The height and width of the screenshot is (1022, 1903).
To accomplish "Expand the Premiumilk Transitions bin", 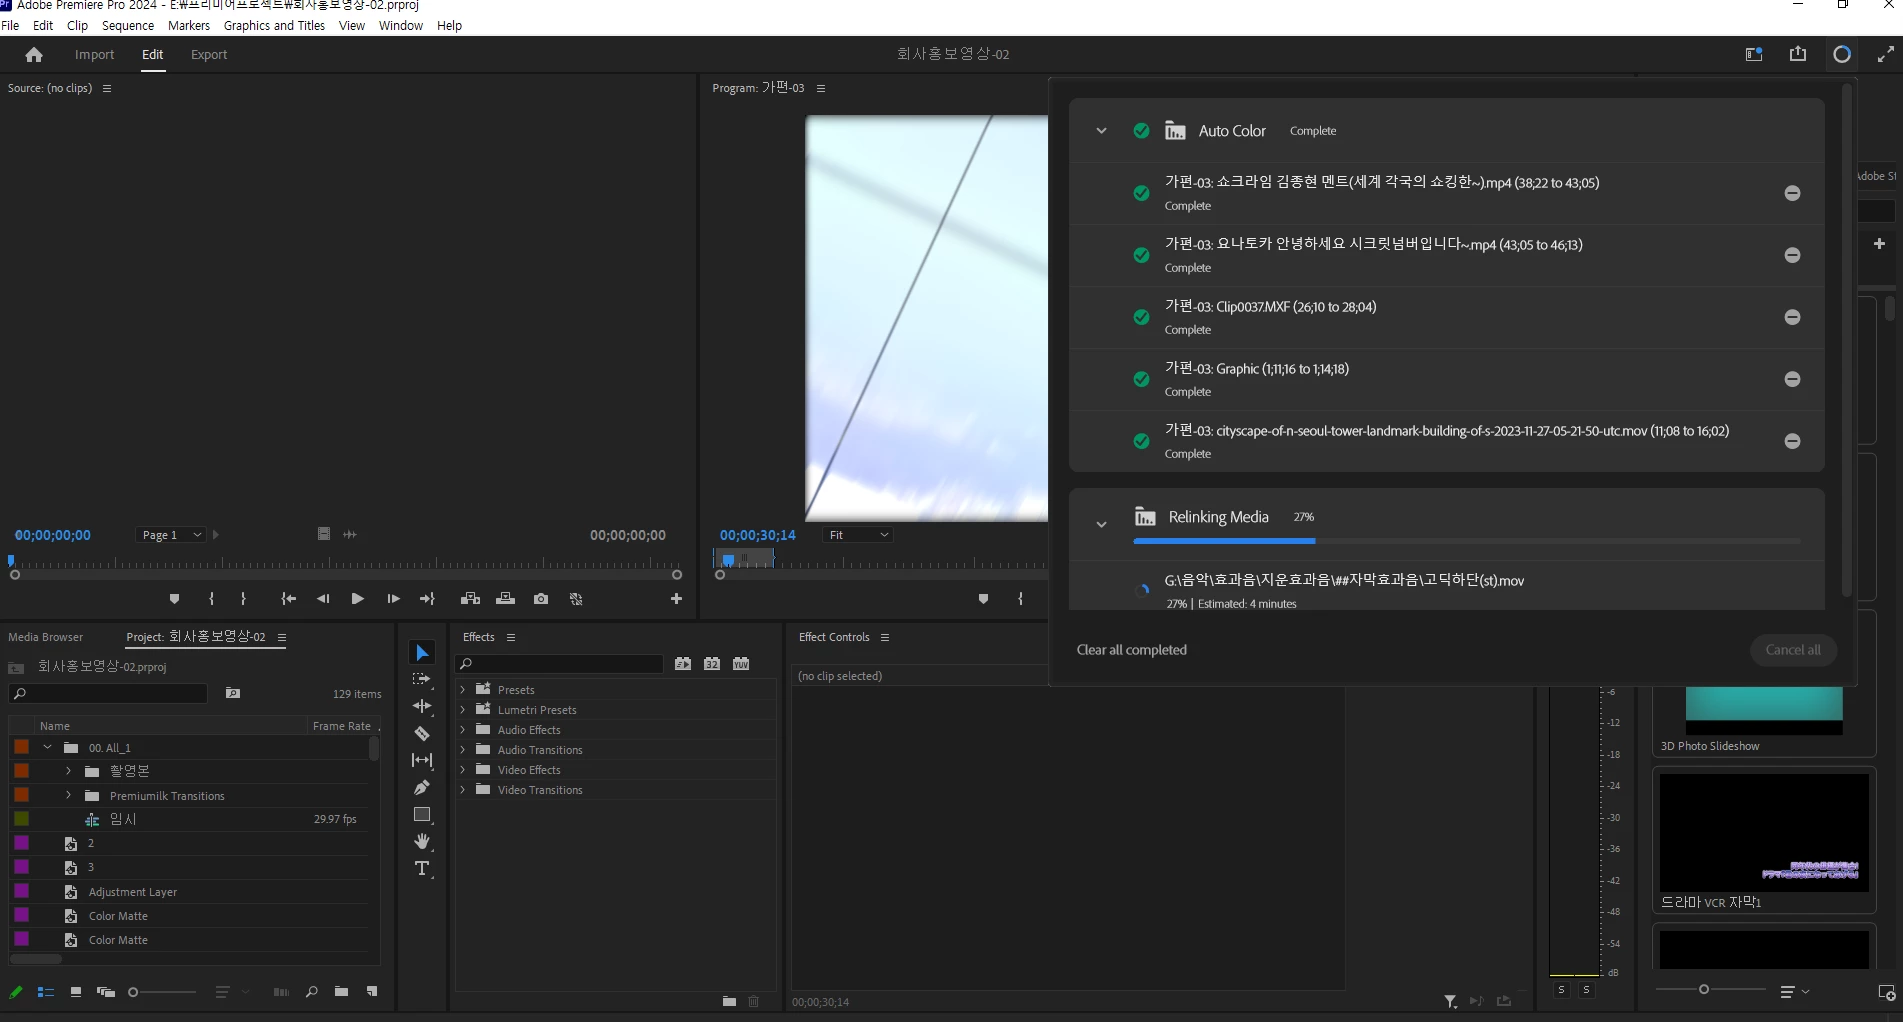I will [x=68, y=795].
